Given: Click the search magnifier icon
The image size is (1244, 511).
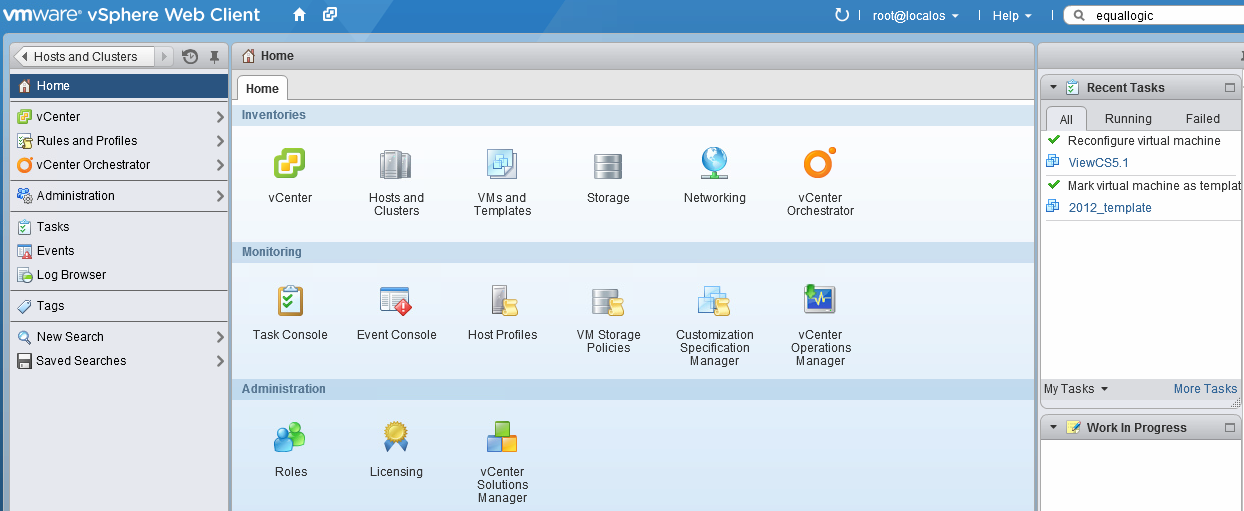Looking at the screenshot, I should click(x=1079, y=16).
